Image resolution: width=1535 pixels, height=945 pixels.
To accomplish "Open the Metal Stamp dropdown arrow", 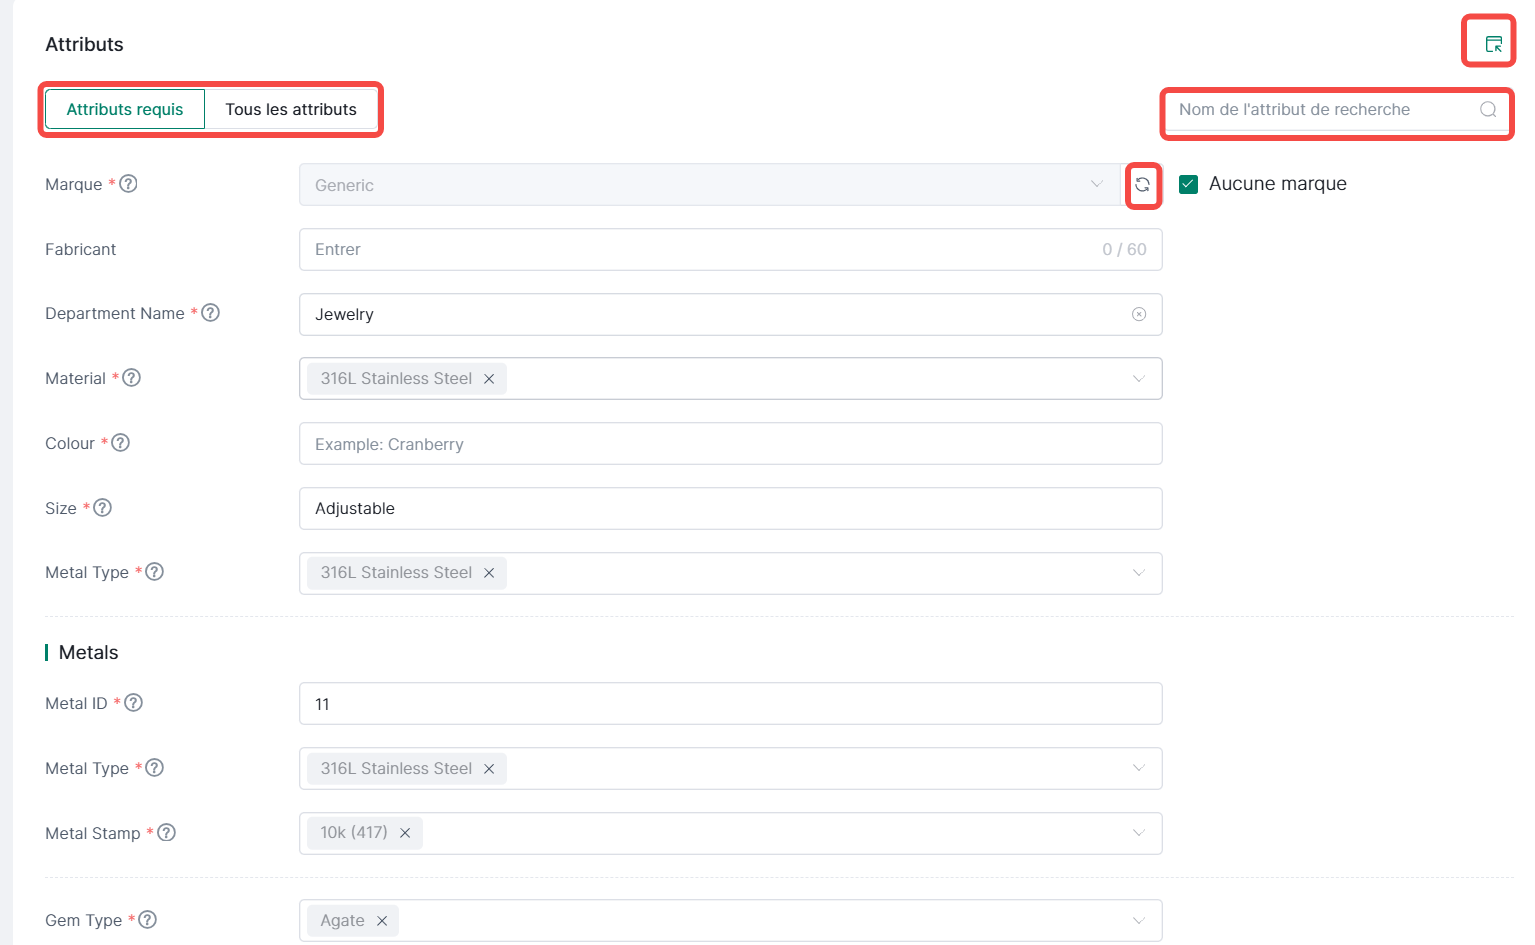I will [1138, 833].
